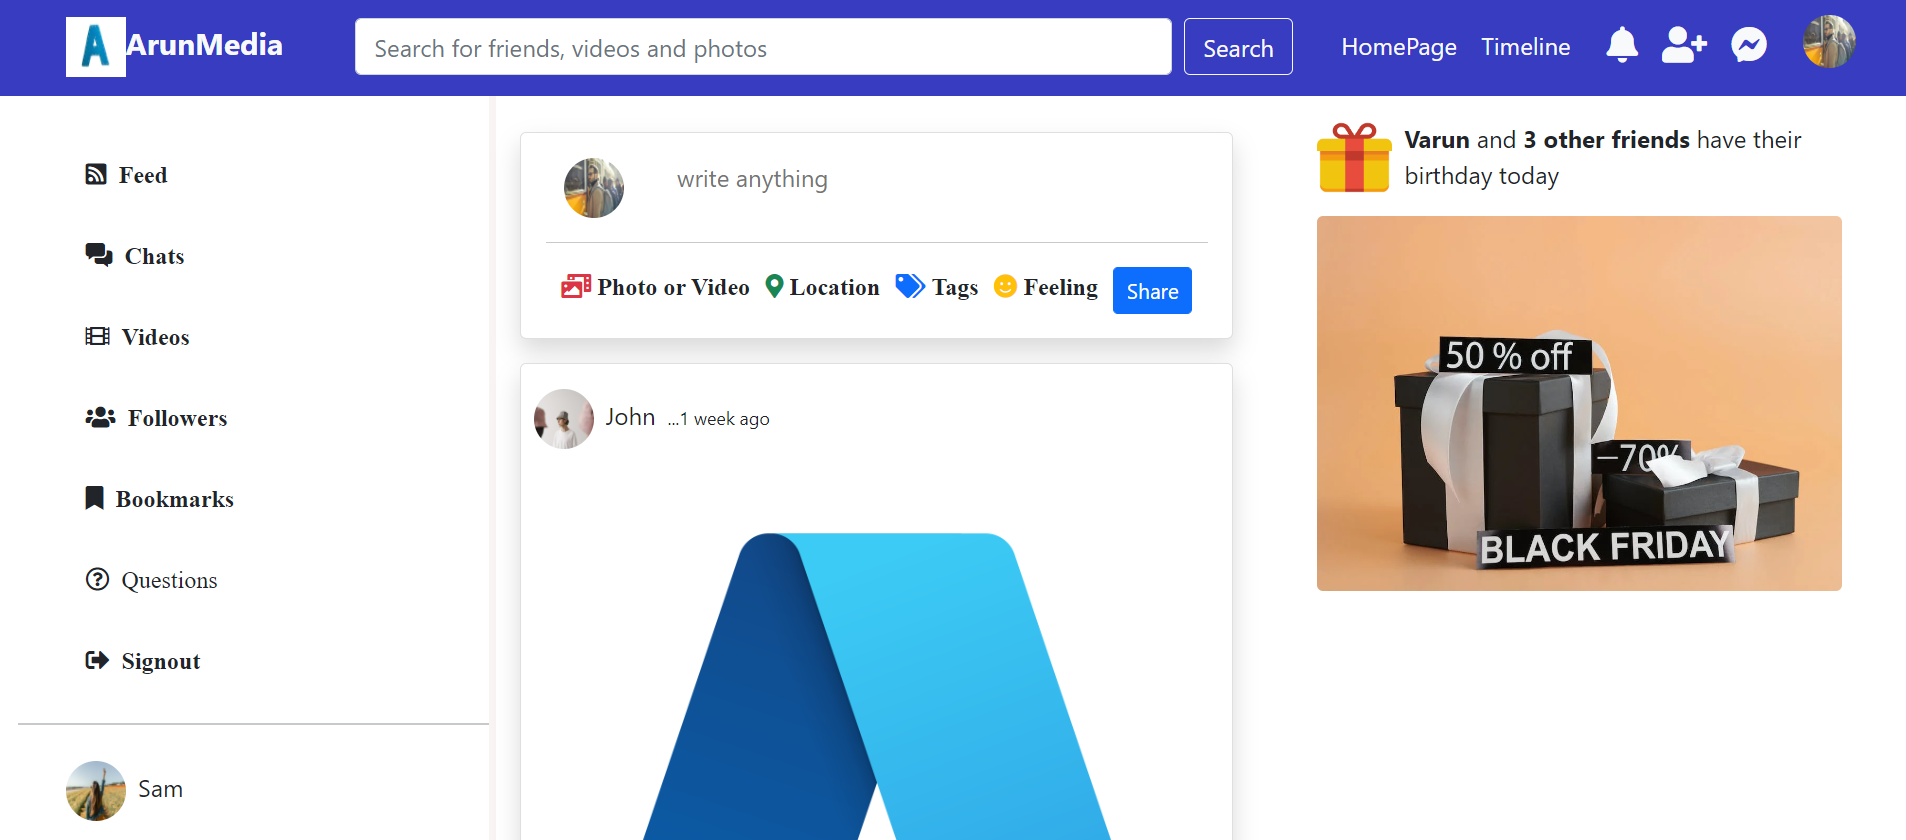Click the ArunMedia brand name
Viewport: 1906px width, 840px height.
[x=205, y=45]
